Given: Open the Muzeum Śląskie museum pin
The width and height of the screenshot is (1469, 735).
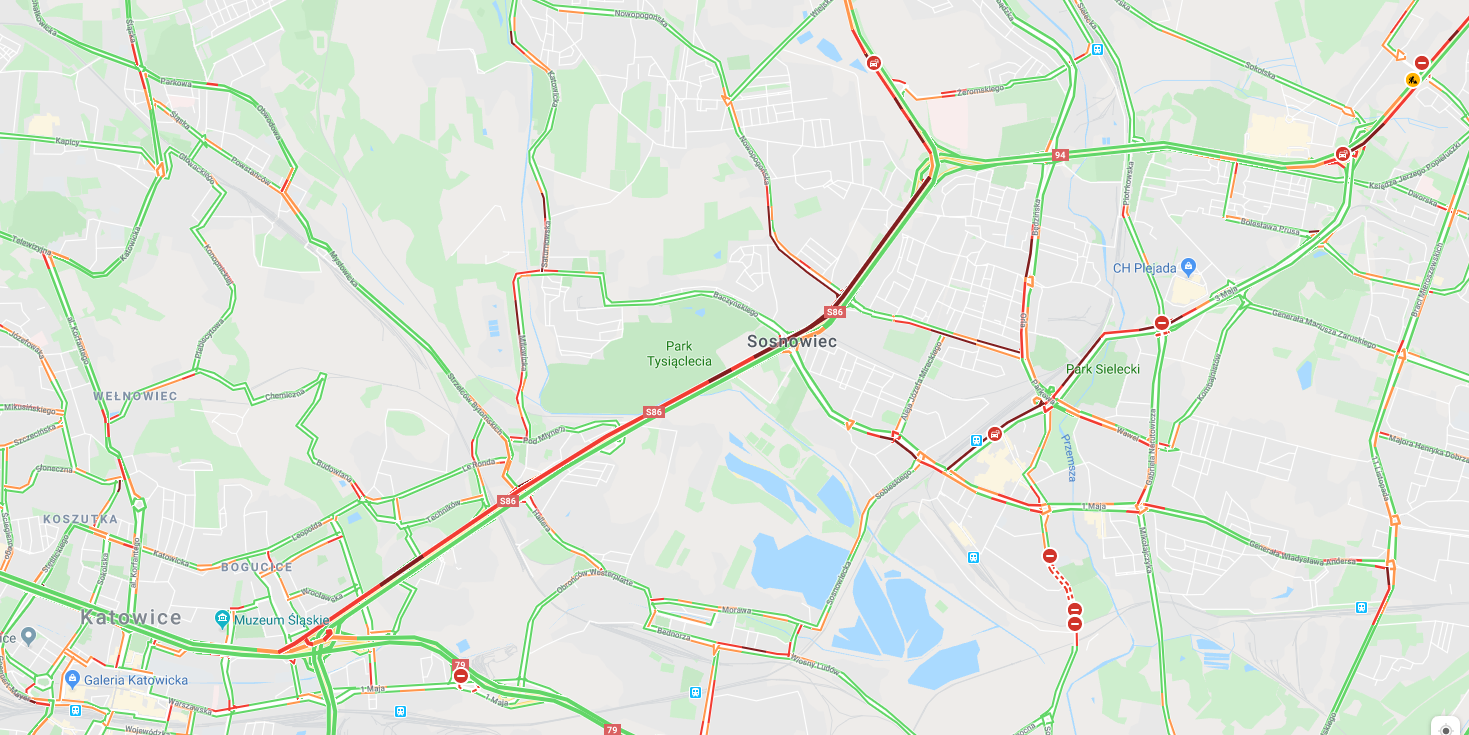Looking at the screenshot, I should 222,619.
